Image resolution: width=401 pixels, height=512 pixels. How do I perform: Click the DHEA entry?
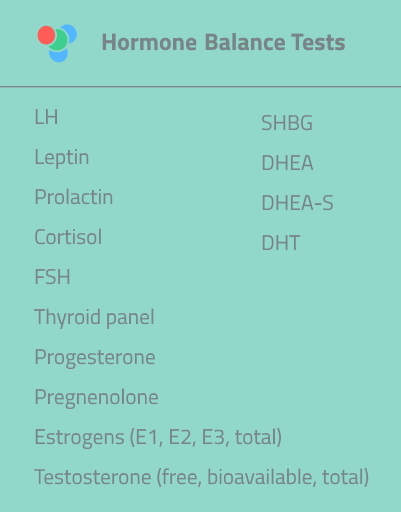tap(287, 163)
